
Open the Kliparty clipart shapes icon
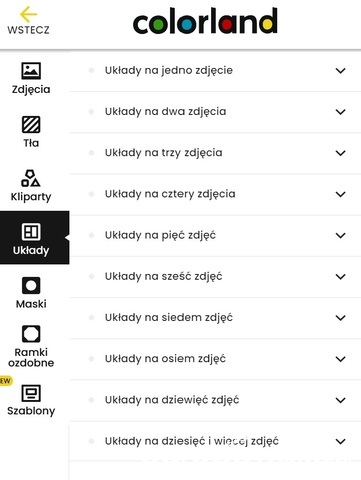(x=31, y=178)
